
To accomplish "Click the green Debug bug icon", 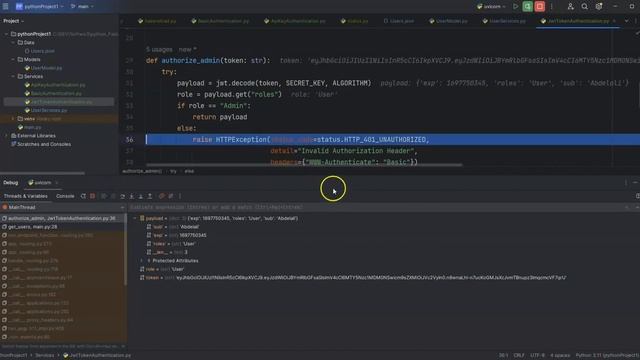I will coord(527,7).
